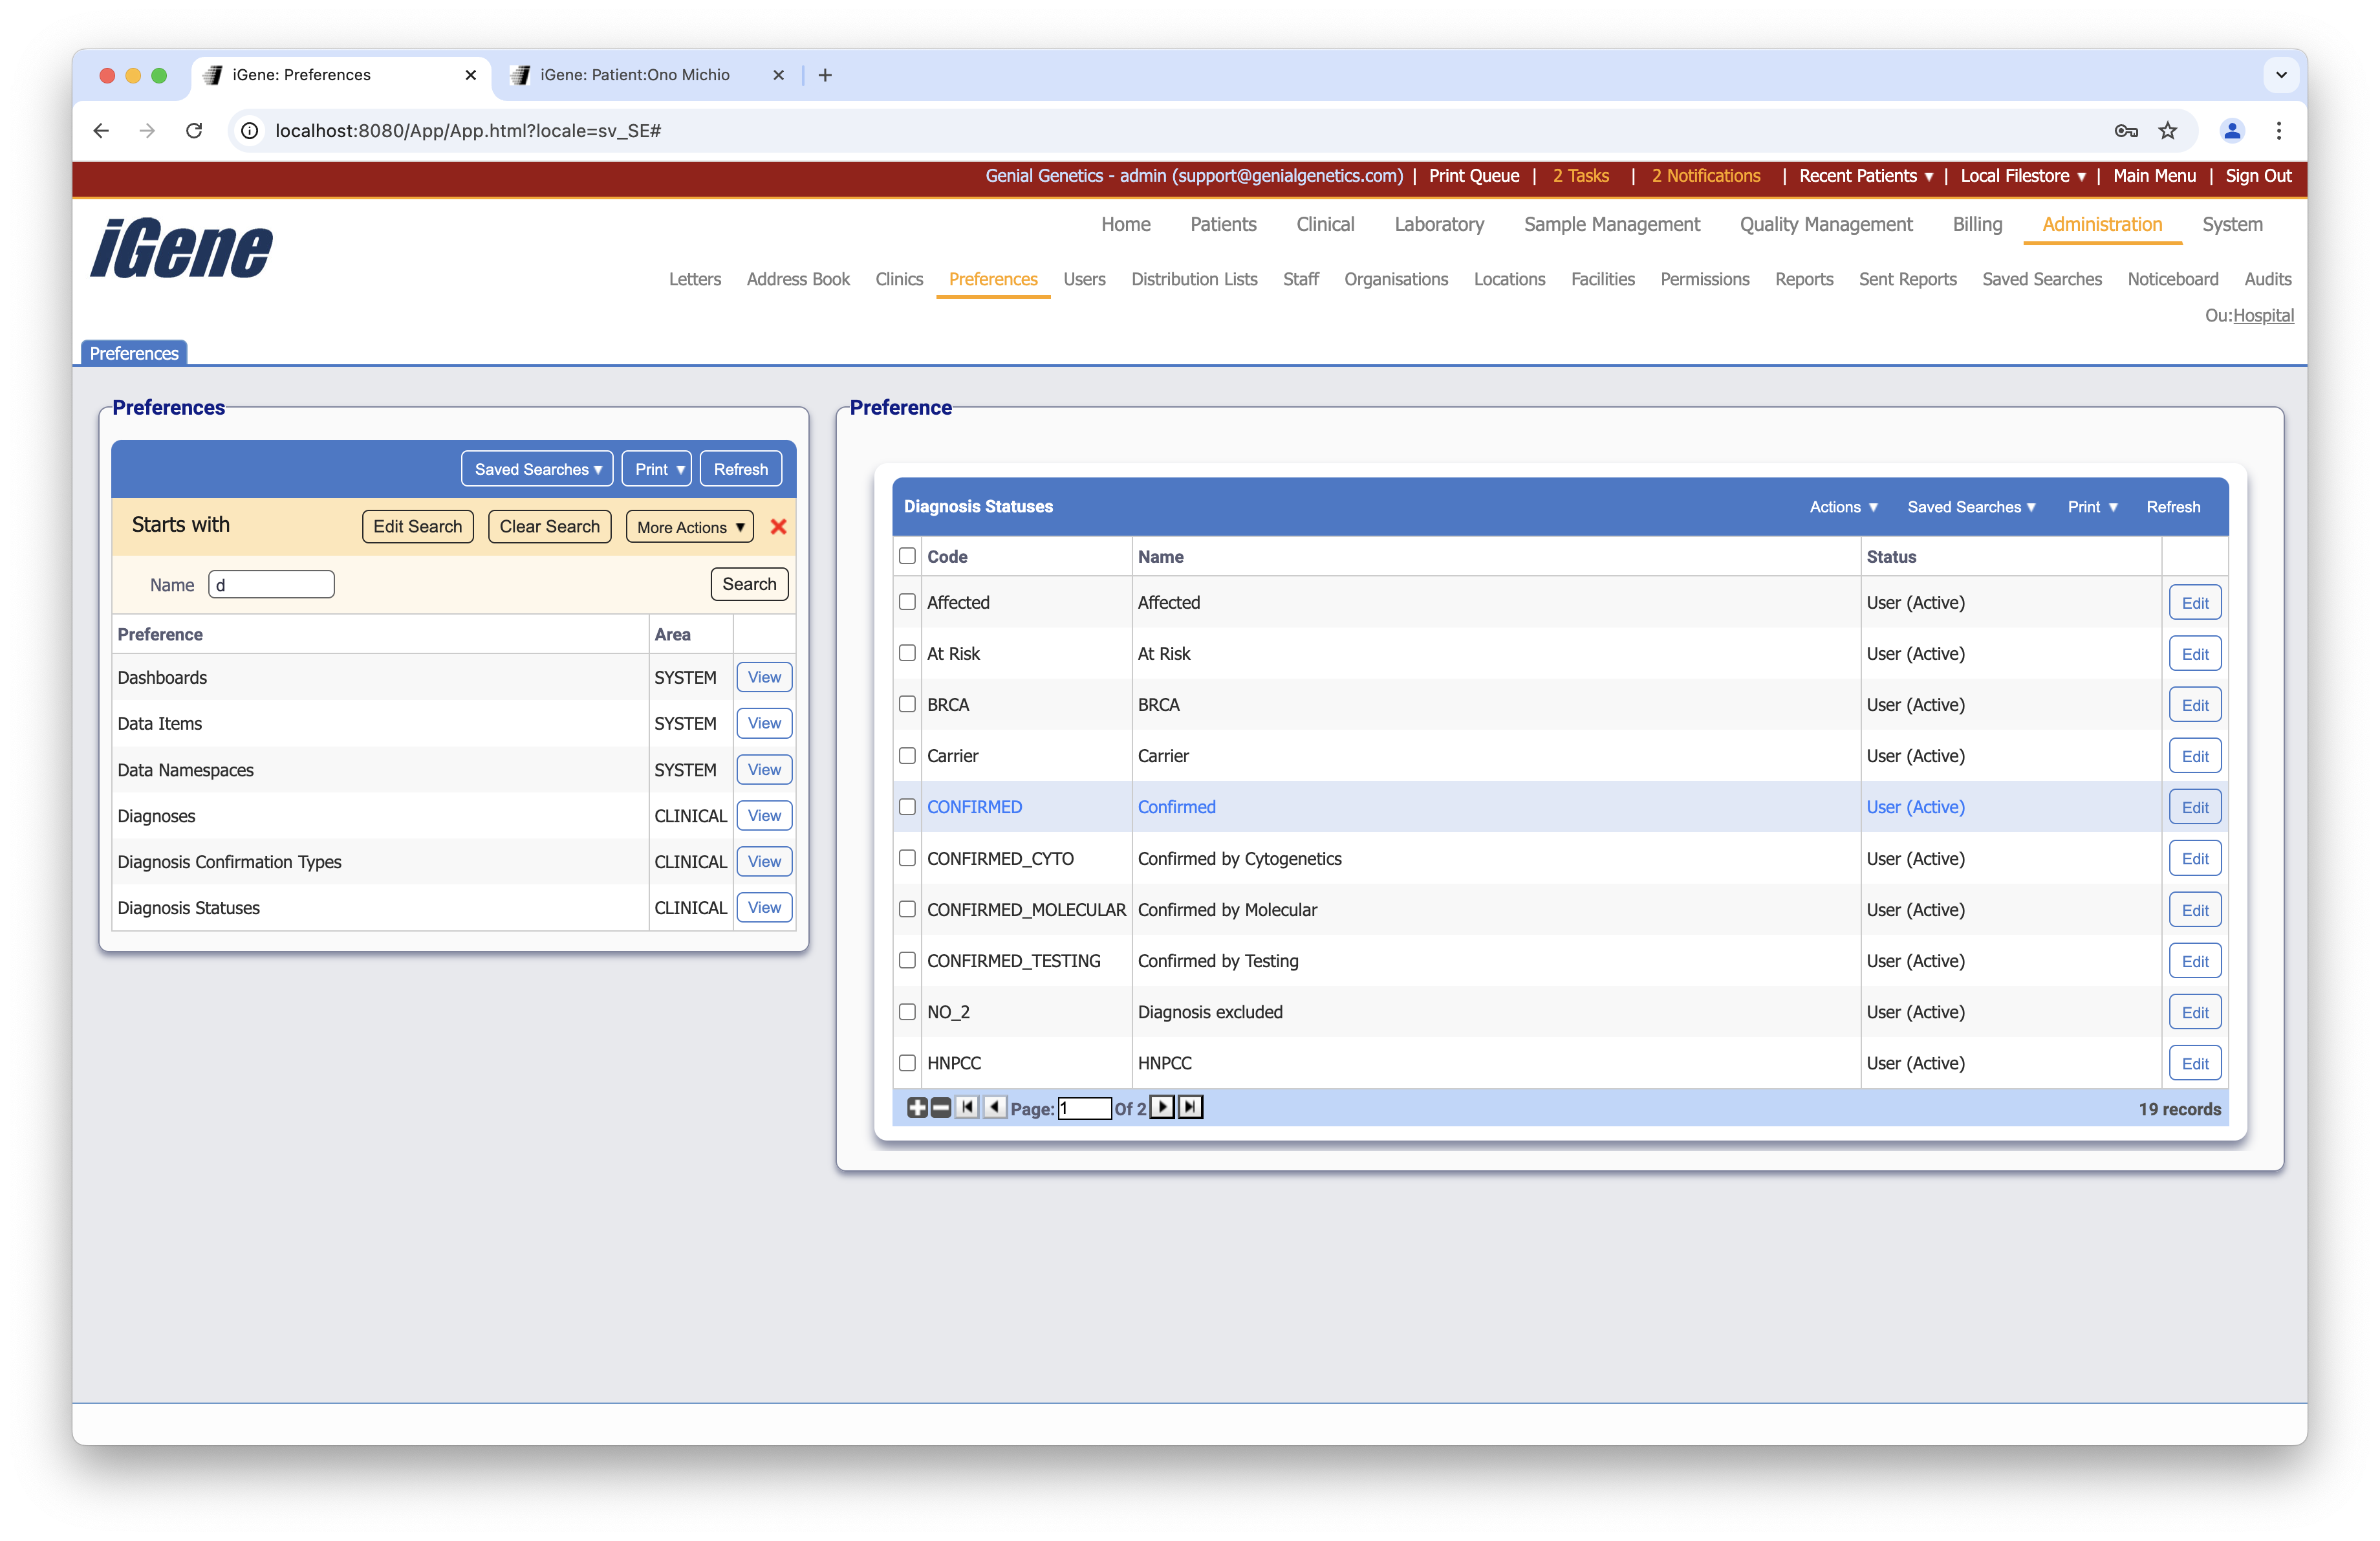Viewport: 2380px width, 1541px height.
Task: Go to next page of Diagnosis Statuses
Action: [1162, 1107]
